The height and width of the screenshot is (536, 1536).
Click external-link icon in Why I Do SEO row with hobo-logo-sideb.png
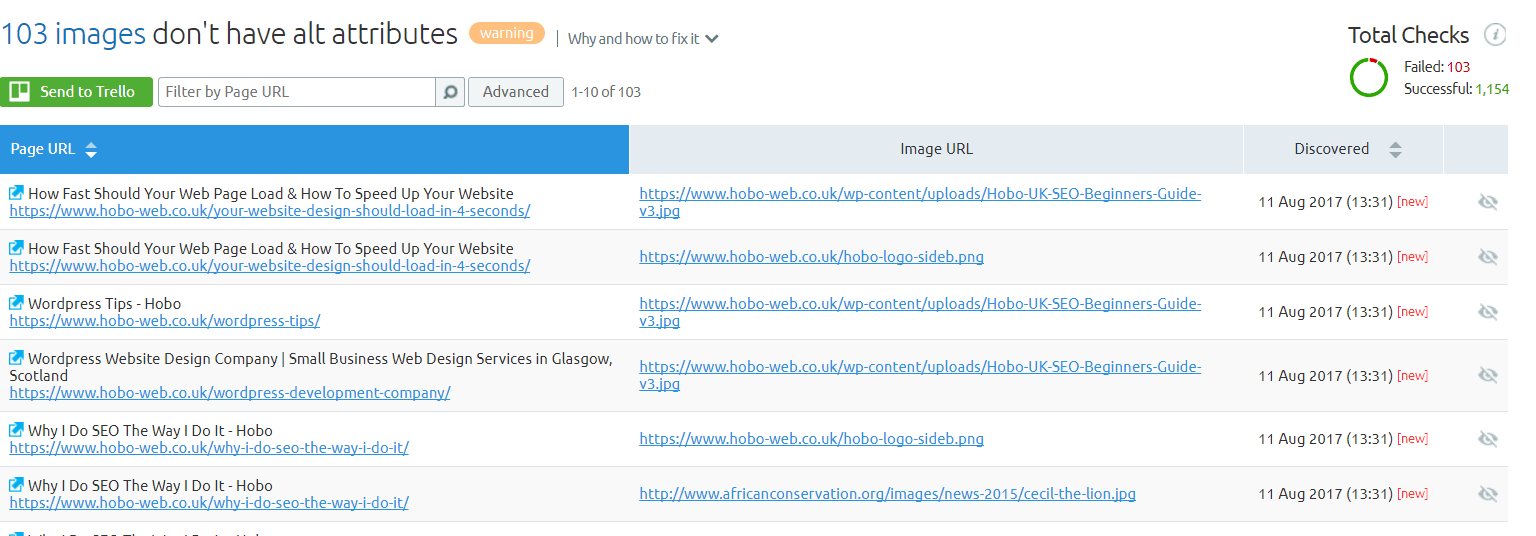[x=16, y=430]
